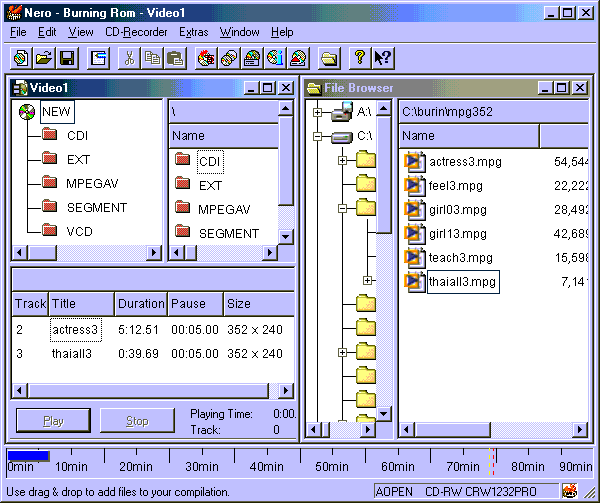
Task: Activate the What's This pointer help icon
Action: (x=382, y=58)
